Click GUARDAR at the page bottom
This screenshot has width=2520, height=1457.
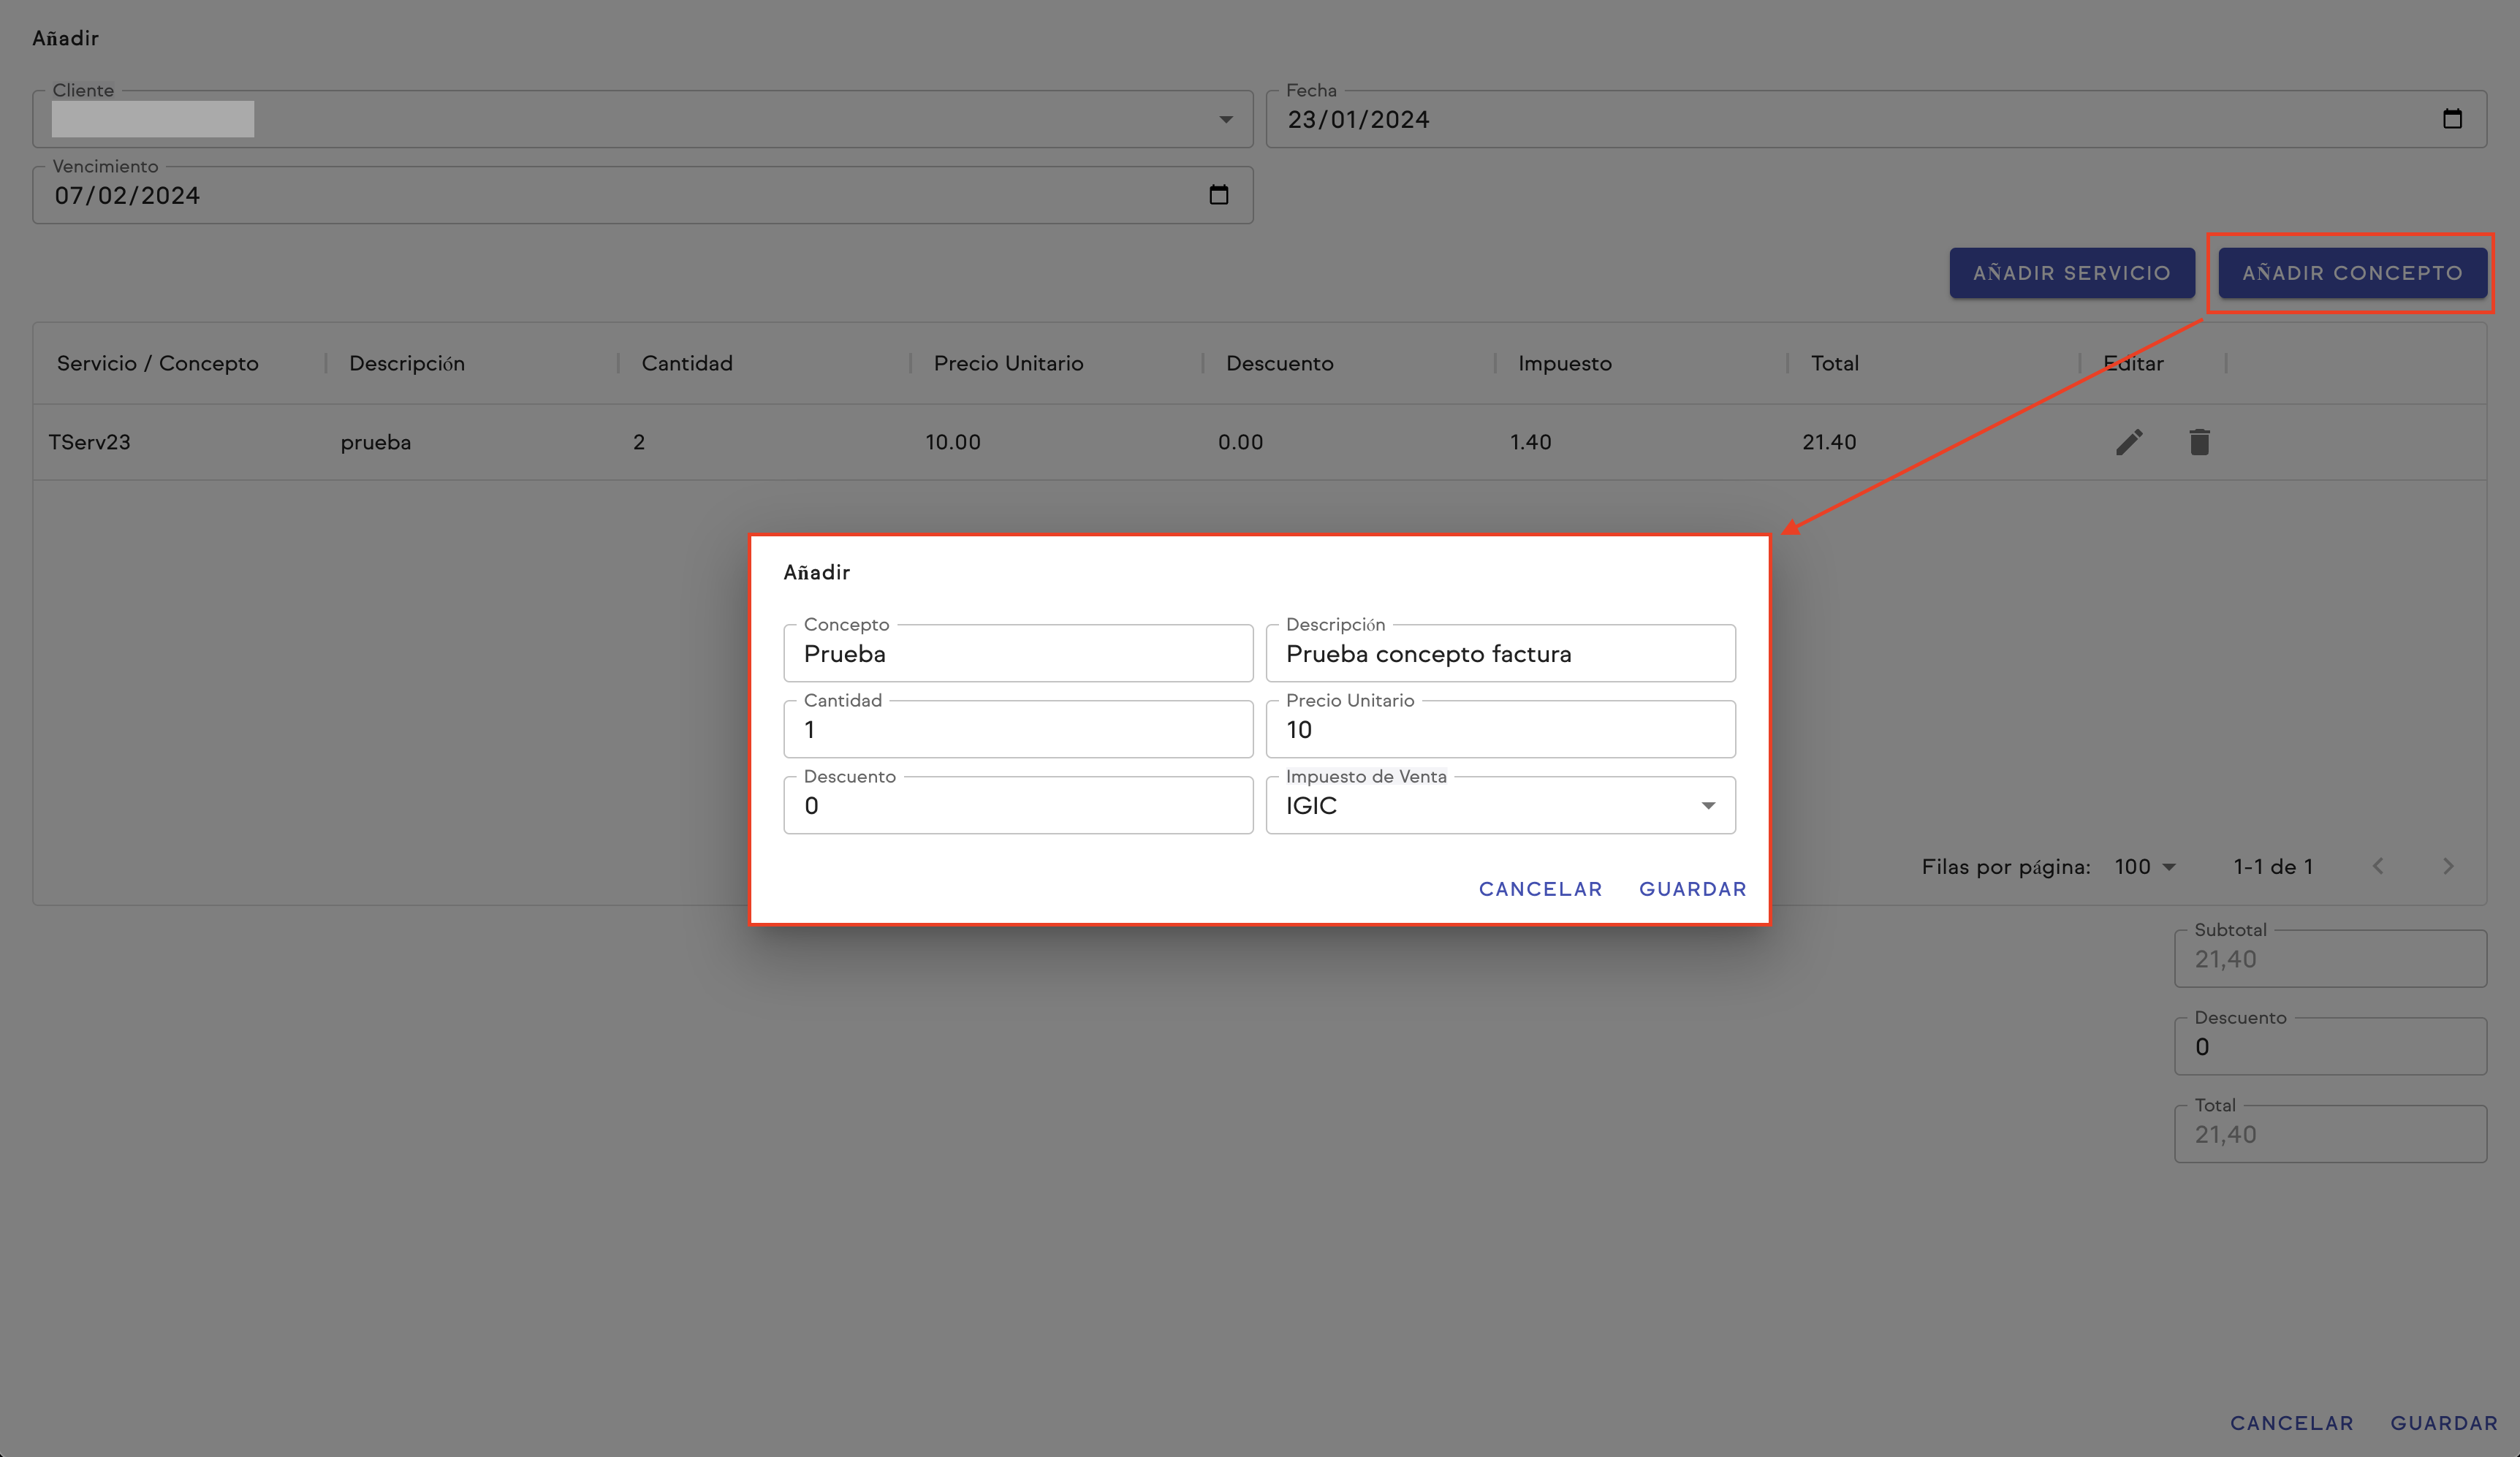coord(2443,1423)
